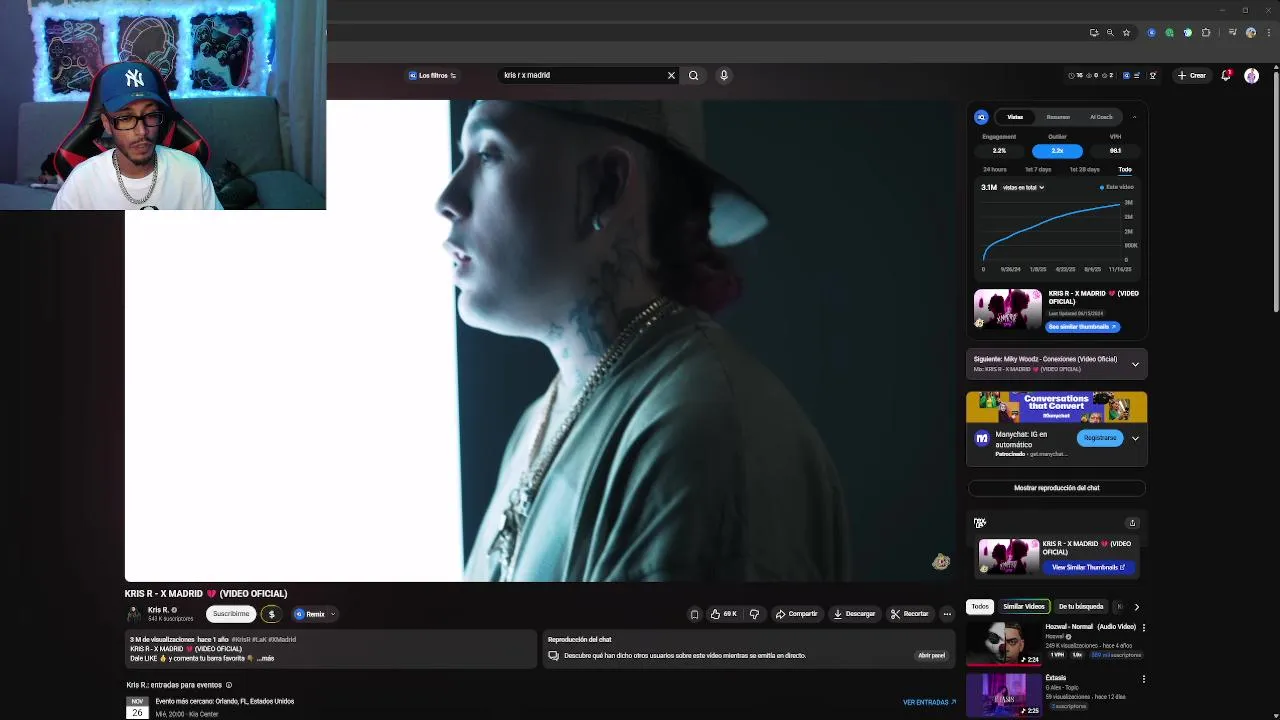Switch to the Resumen tab
The width and height of the screenshot is (1280, 720).
tap(1058, 117)
